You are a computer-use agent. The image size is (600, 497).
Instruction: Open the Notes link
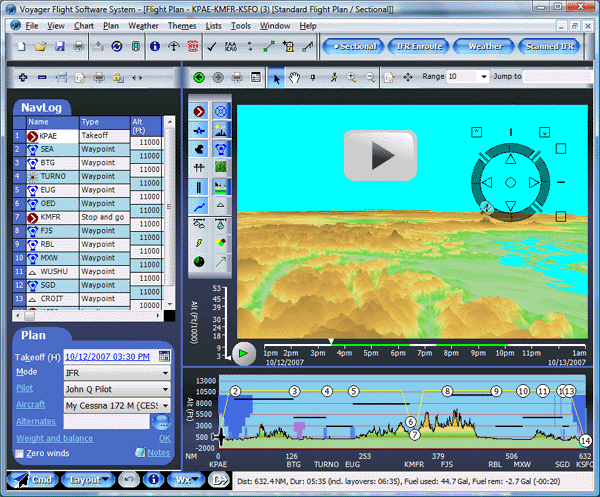[158, 453]
